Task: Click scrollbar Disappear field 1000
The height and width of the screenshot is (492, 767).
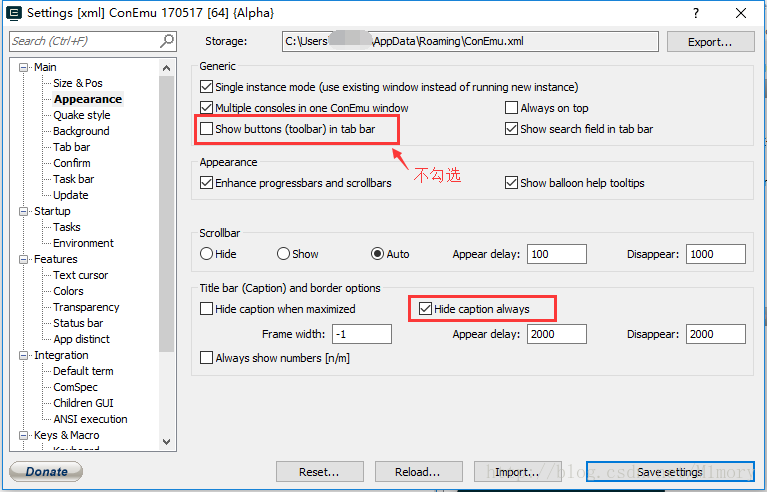Action: pos(716,254)
